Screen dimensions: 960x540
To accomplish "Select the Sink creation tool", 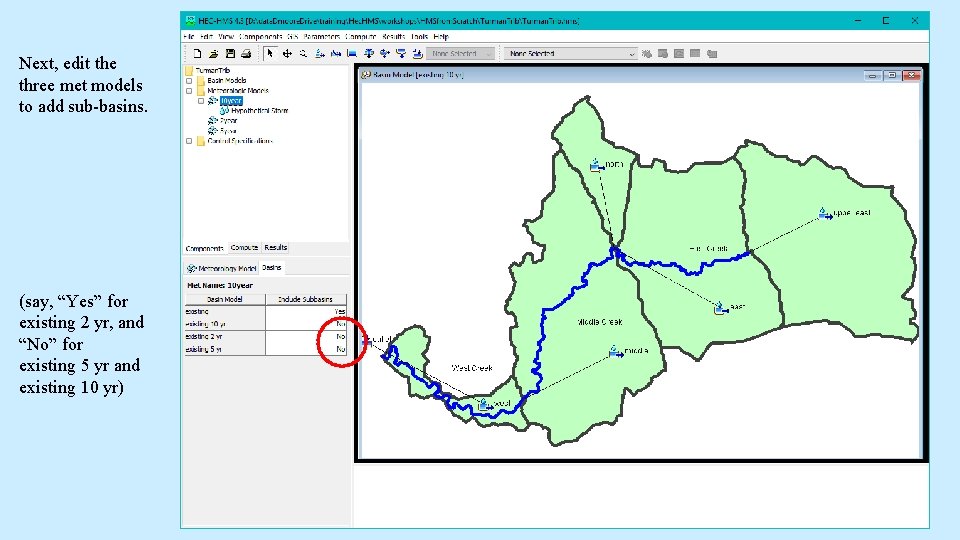I will pyautogui.click(x=418, y=54).
